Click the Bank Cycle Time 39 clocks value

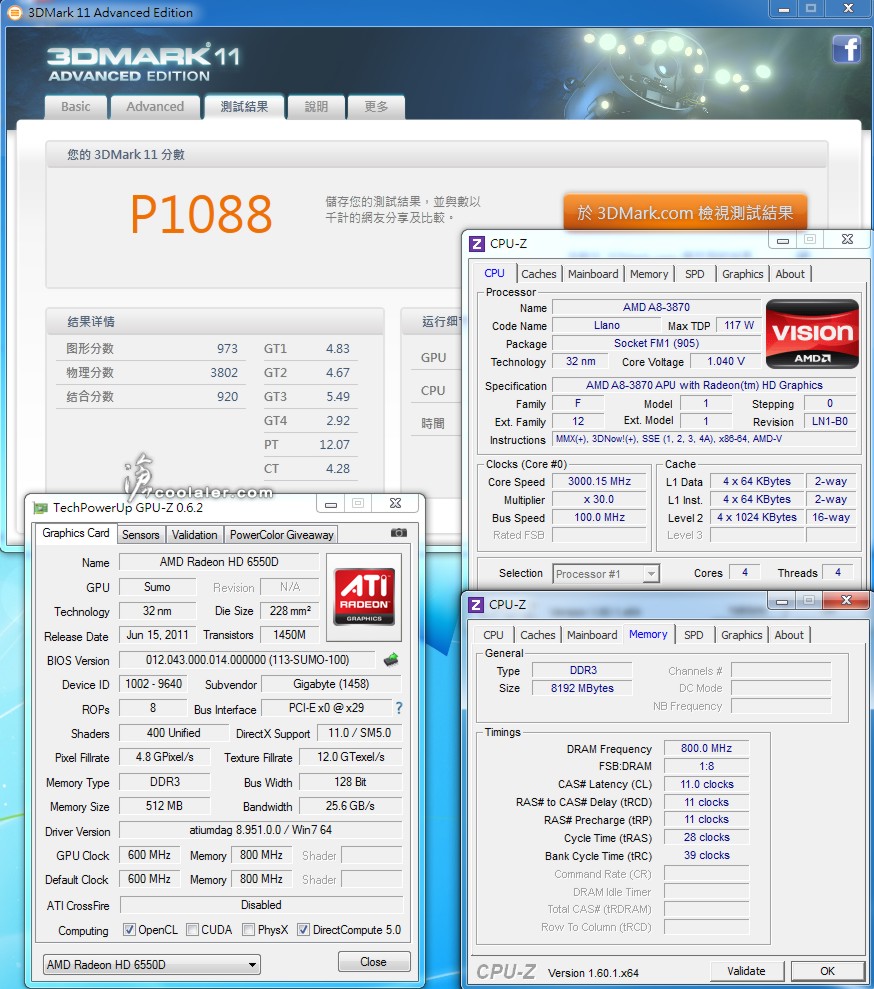click(706, 855)
